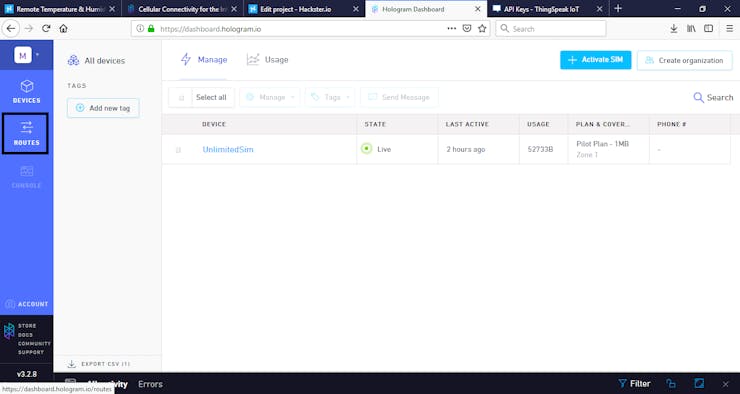This screenshot has height=394, width=740.
Task: Tick the UnlimitedSim row checkbox
Action: coord(178,150)
